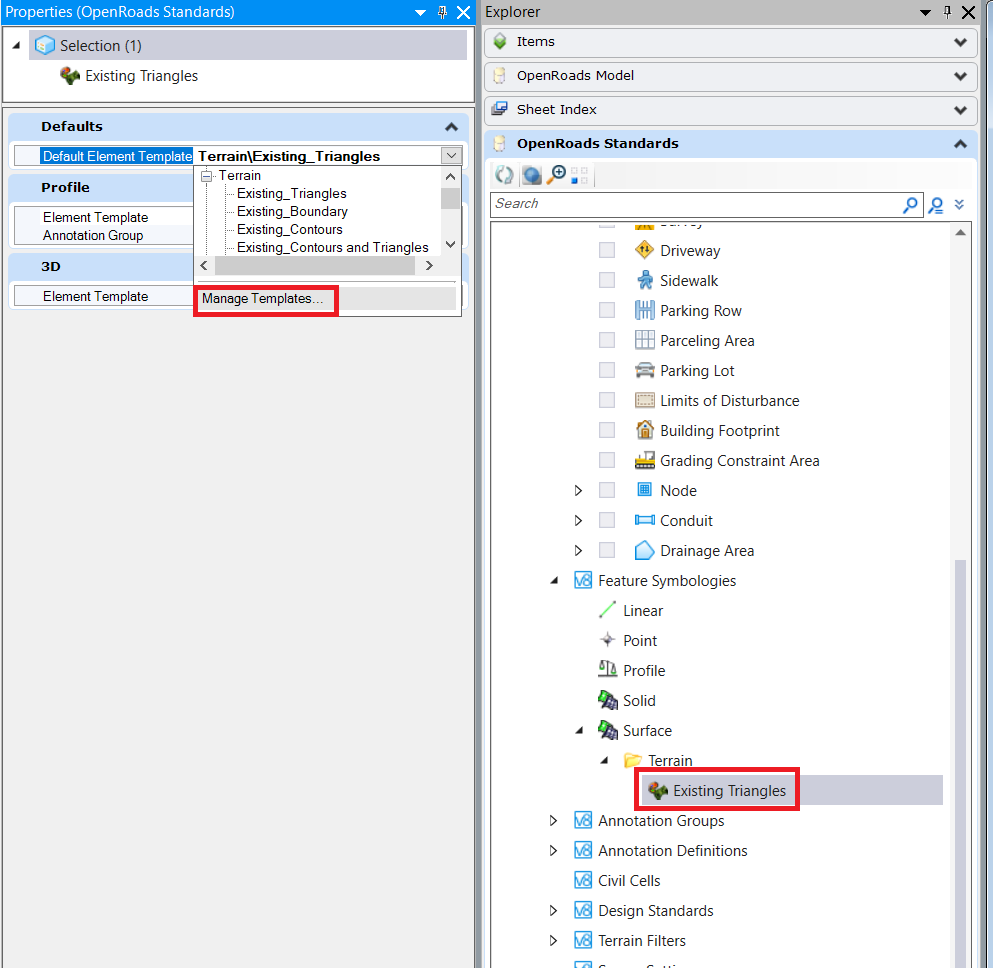Click the Limits of Disturbance icon
The width and height of the screenshot is (993, 968).
(644, 400)
